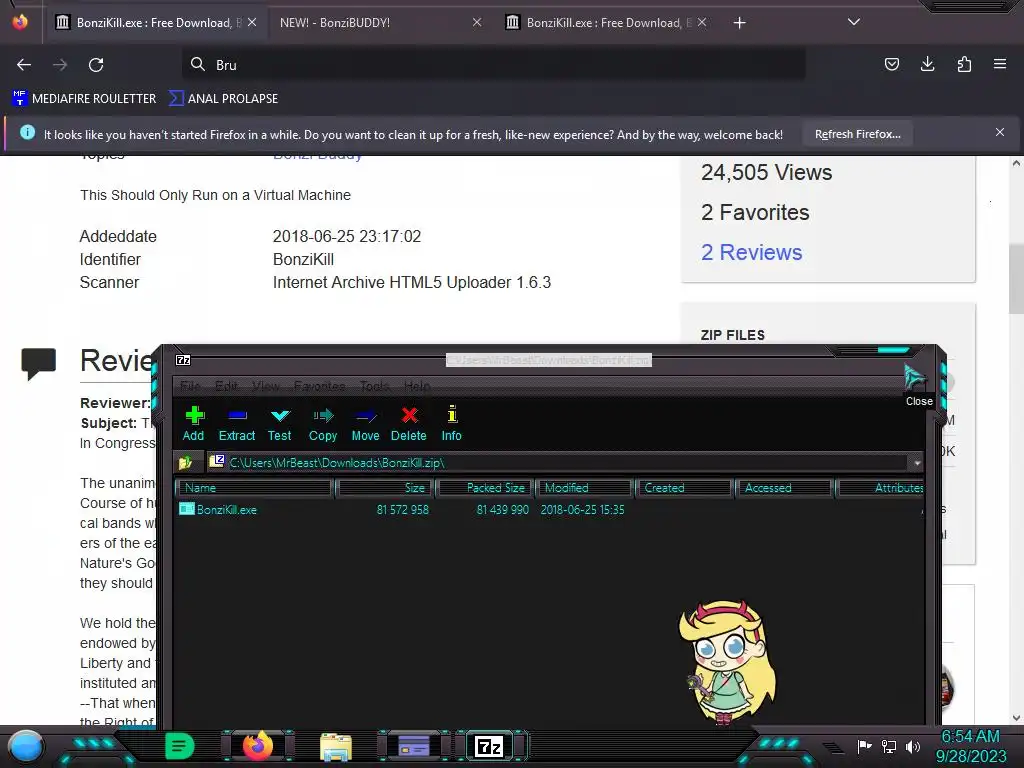Expand the list all tabs chevron
1024x768 pixels.
point(854,22)
